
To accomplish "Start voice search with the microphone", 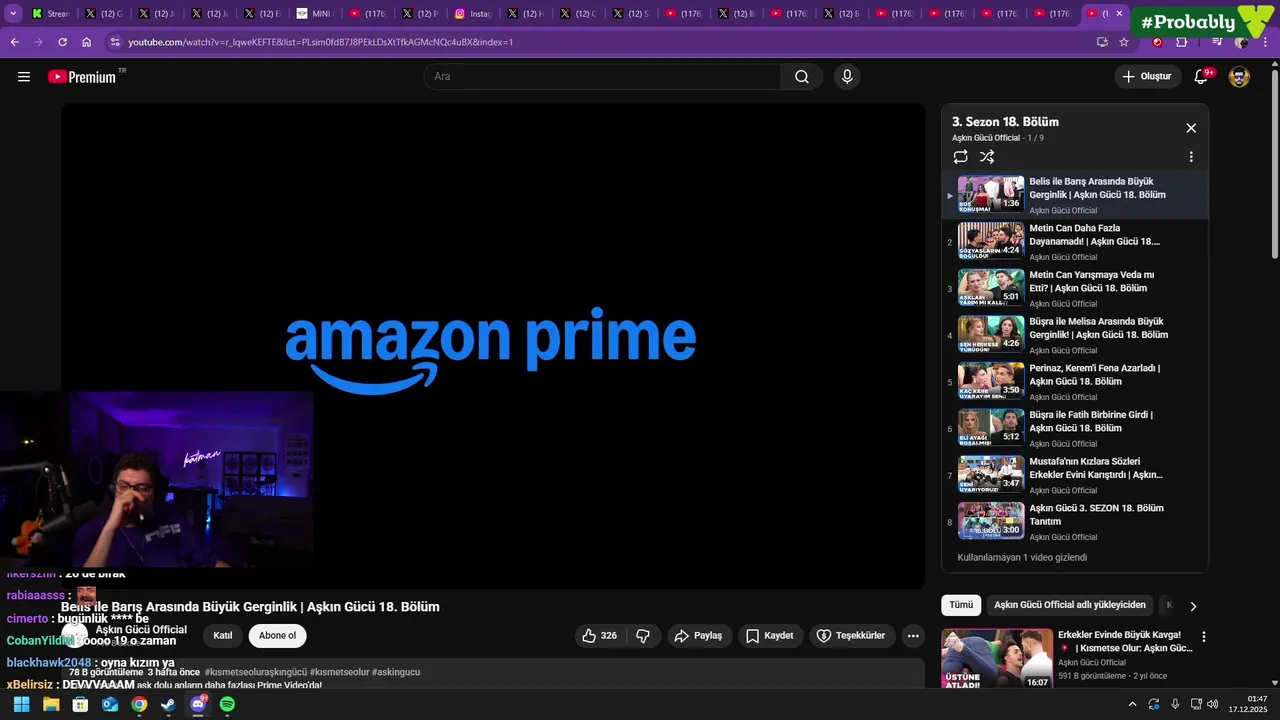I will pyautogui.click(x=847, y=77).
